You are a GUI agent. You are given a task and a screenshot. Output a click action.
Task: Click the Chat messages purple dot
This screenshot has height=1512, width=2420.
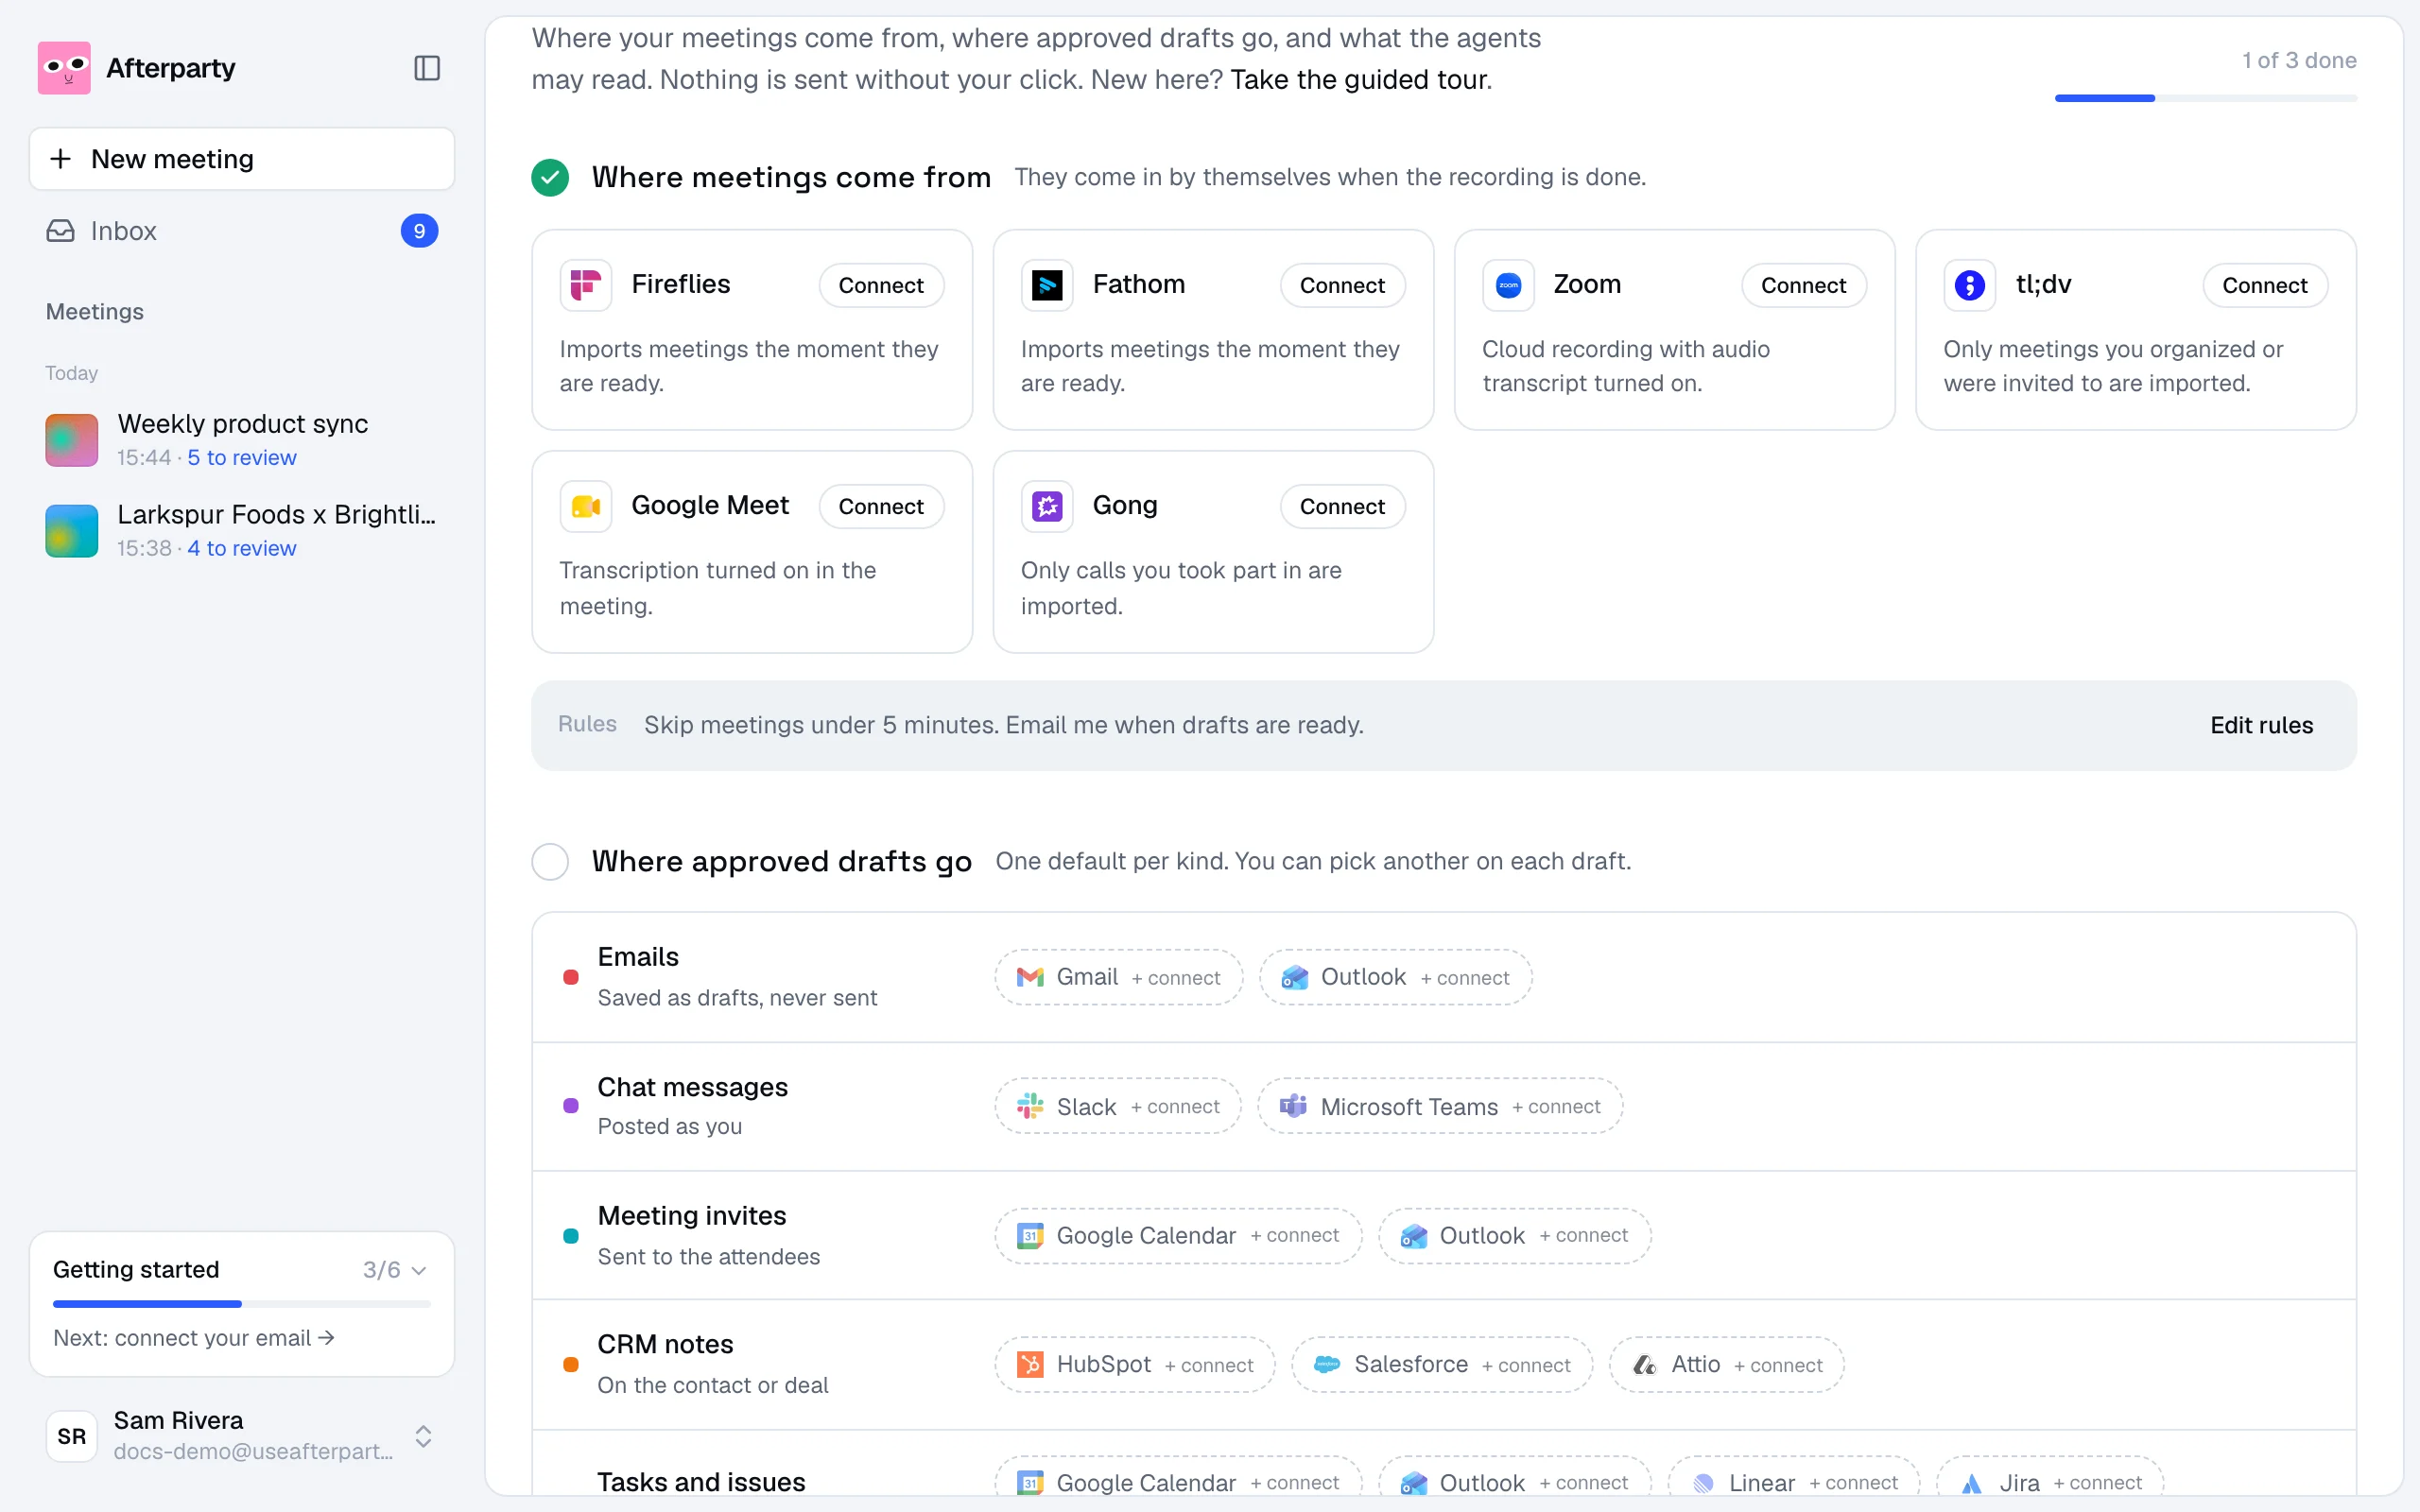pos(571,1106)
